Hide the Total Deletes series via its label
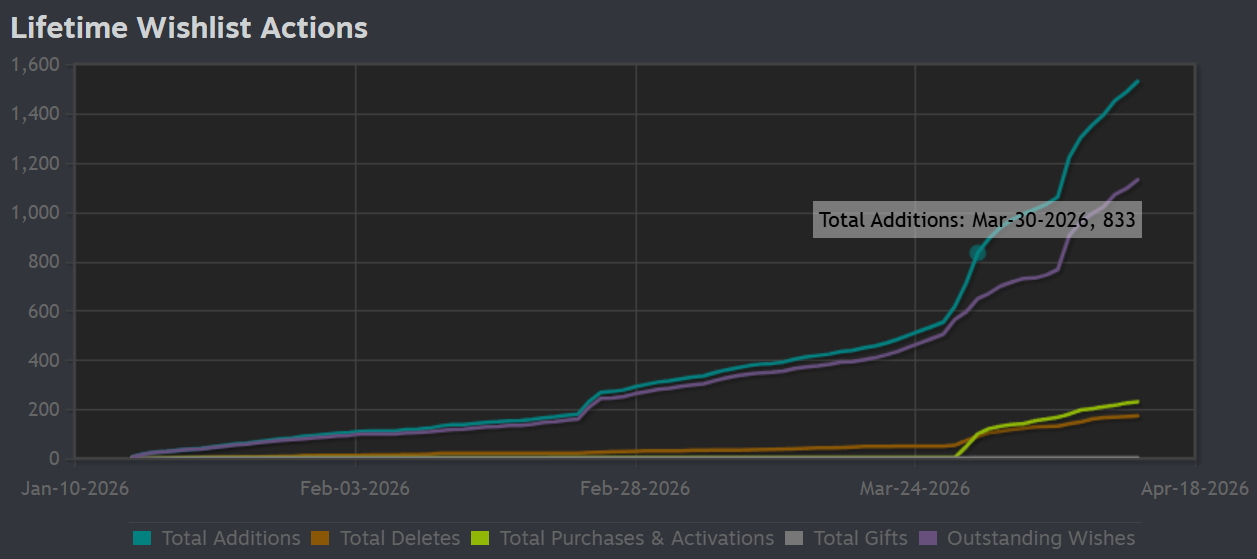The width and height of the screenshot is (1257, 559). pos(400,539)
